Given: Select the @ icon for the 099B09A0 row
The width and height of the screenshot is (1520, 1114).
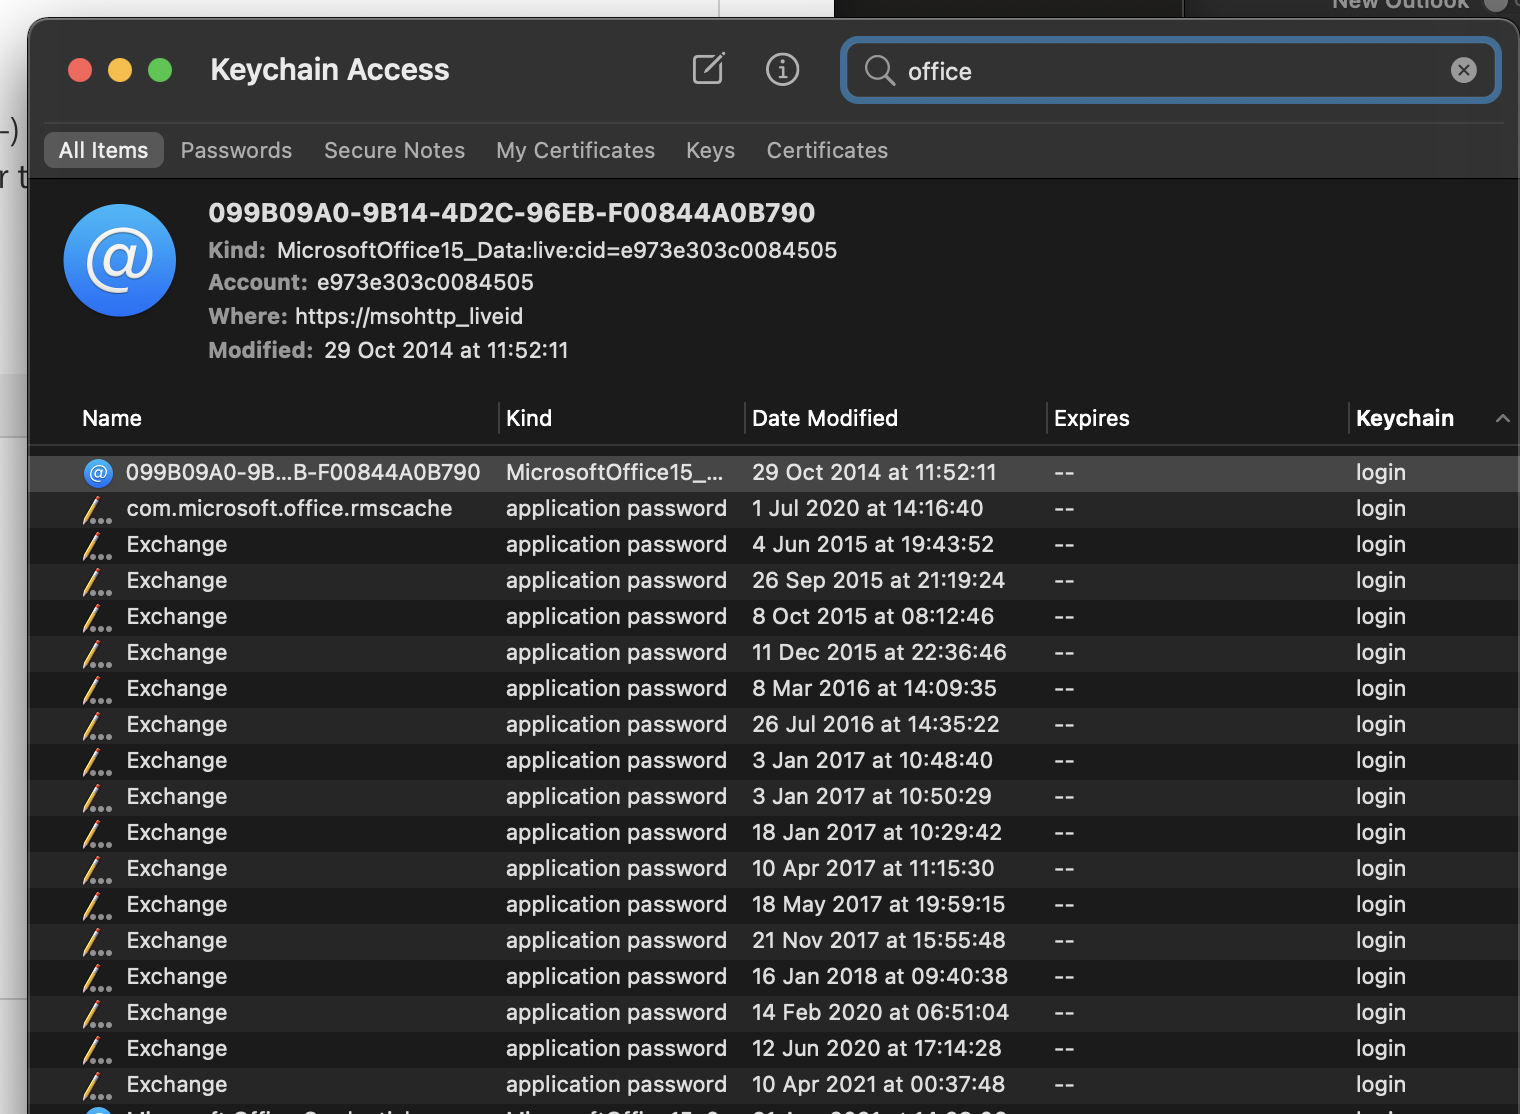Looking at the screenshot, I should (98, 473).
